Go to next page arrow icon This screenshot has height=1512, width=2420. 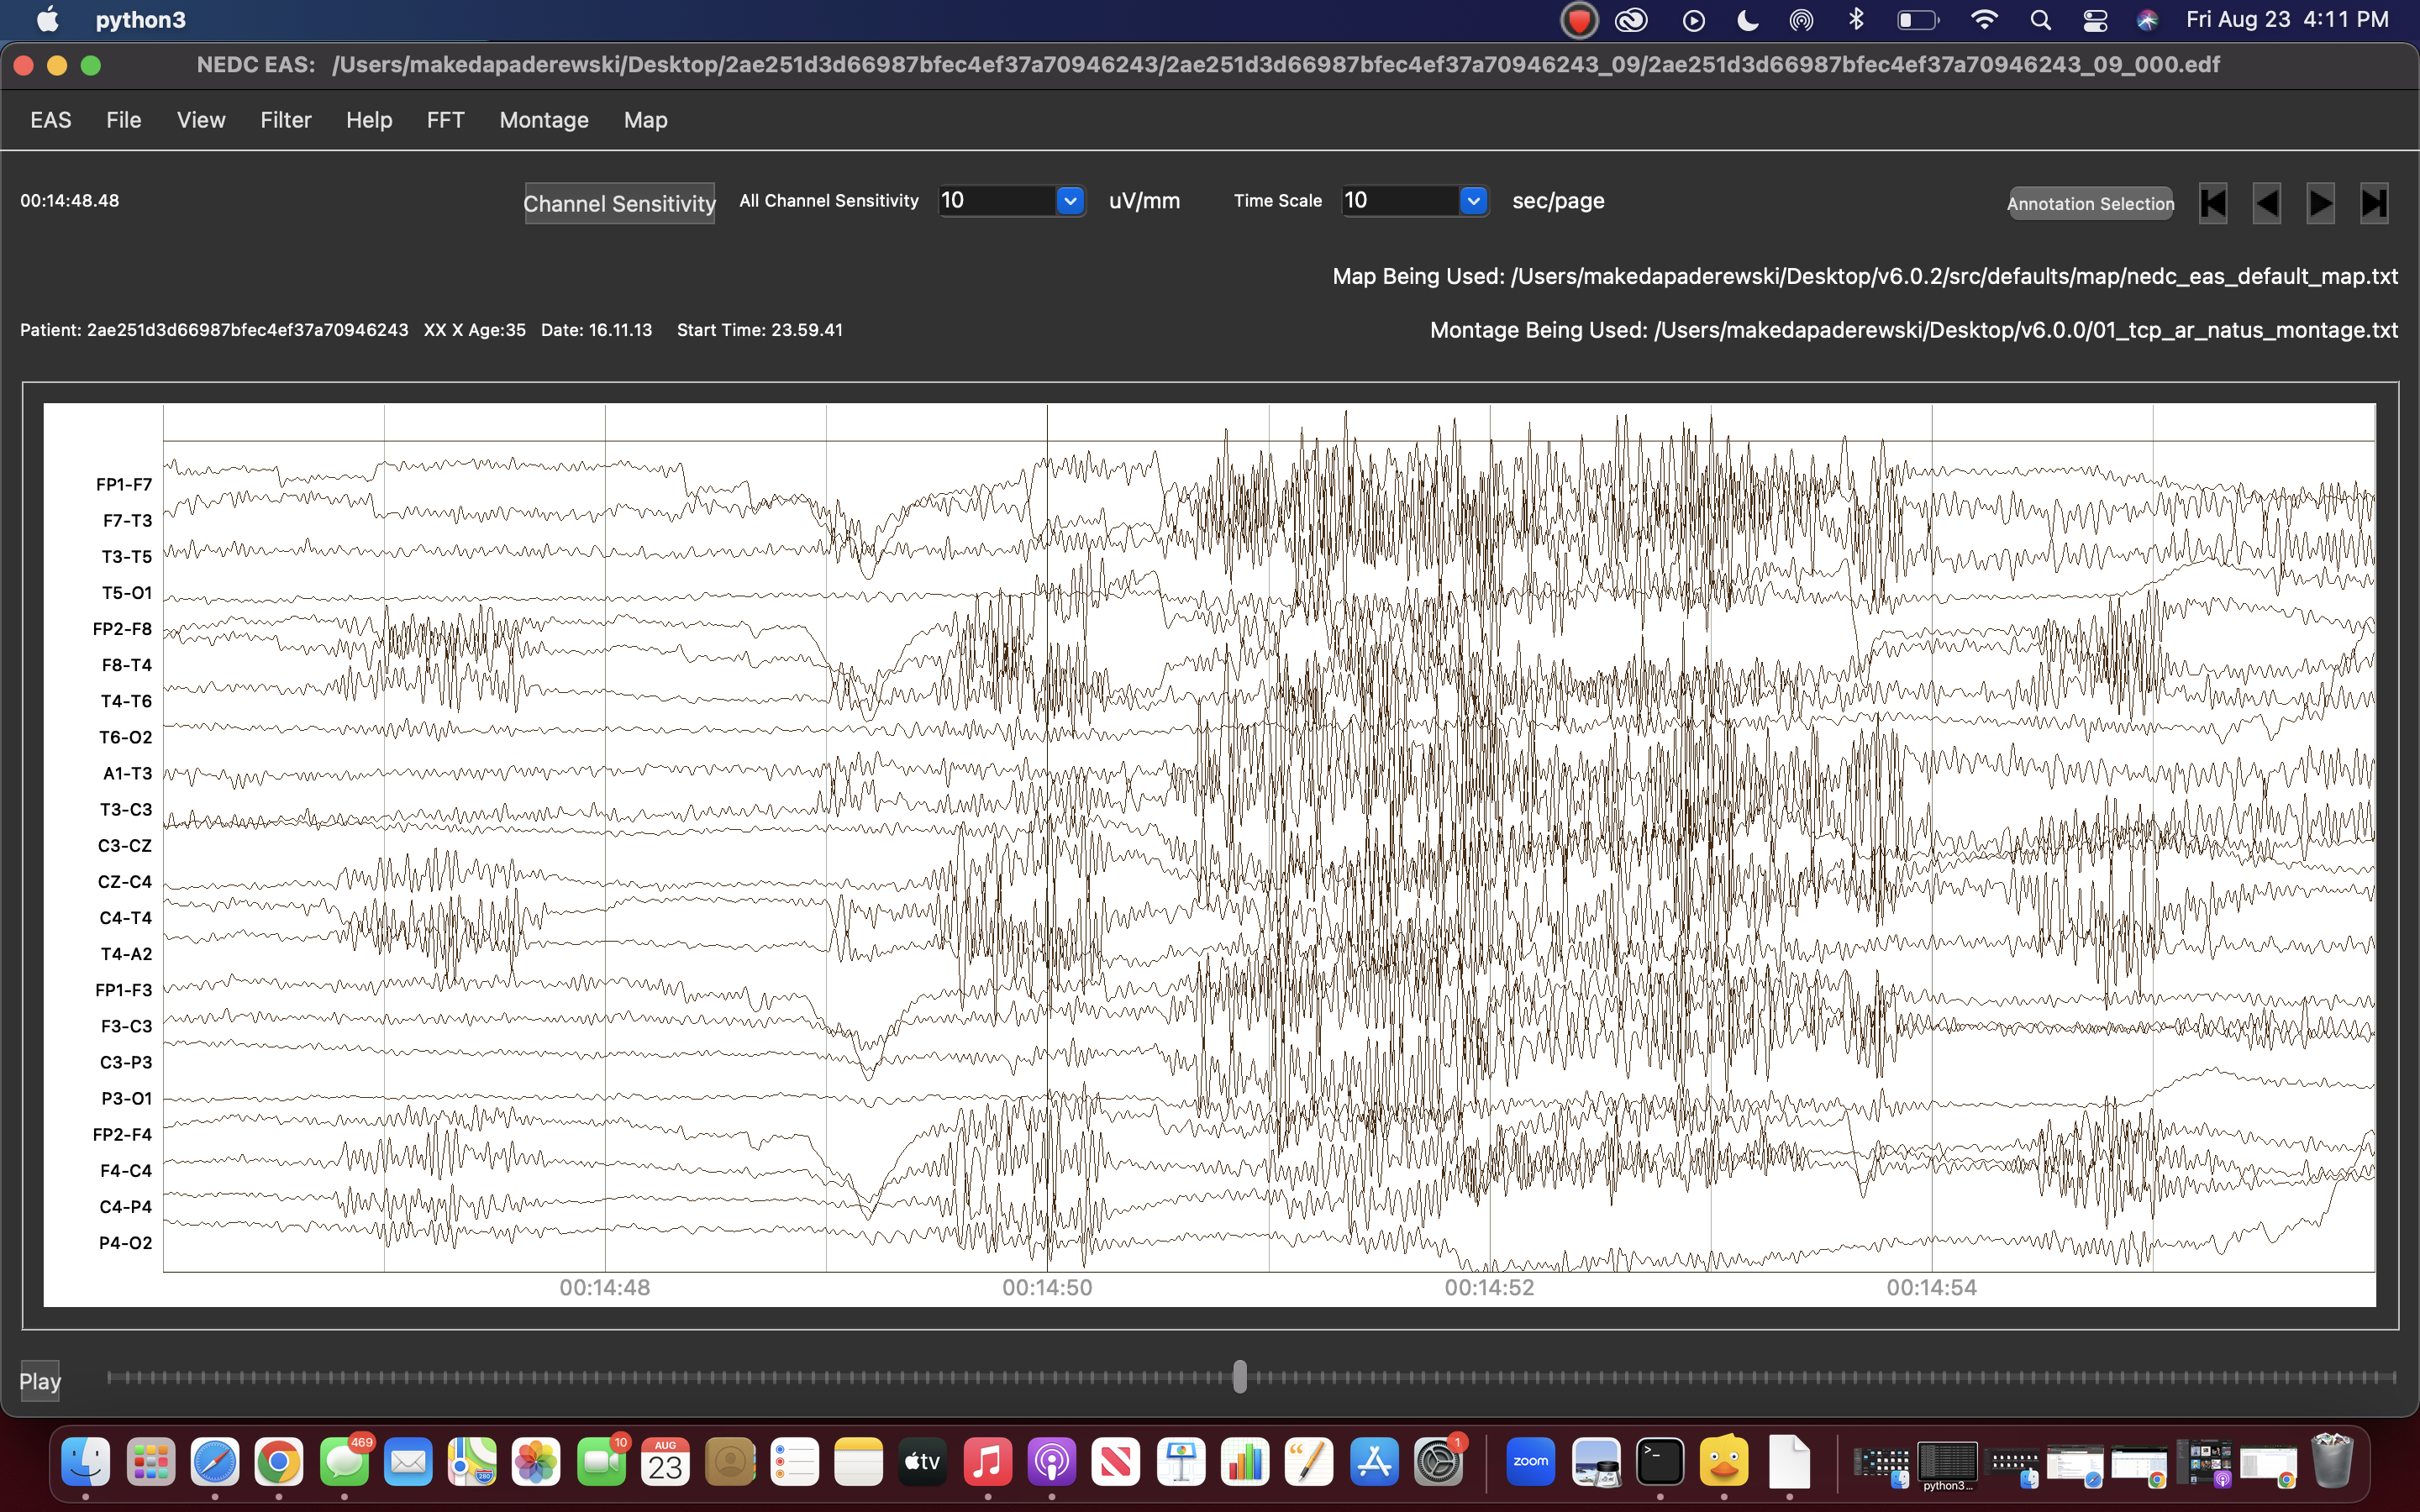point(2320,203)
